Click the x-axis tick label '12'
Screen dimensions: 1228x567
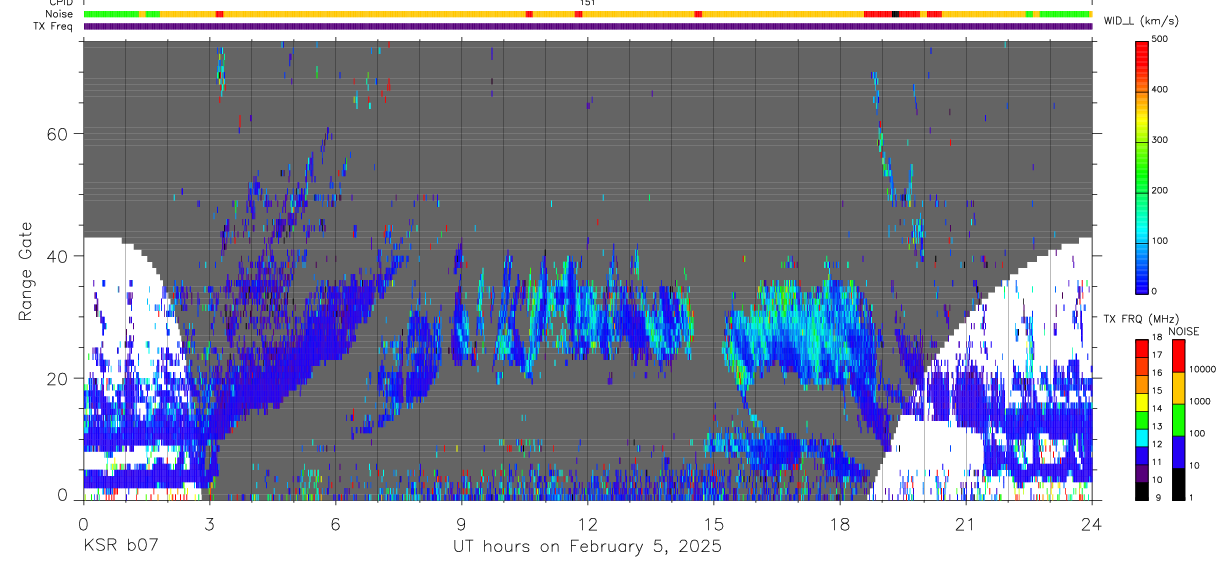point(587,525)
